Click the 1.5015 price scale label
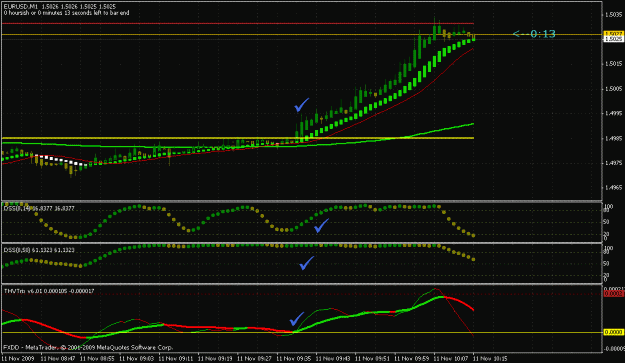625x363 pixels. 613,64
